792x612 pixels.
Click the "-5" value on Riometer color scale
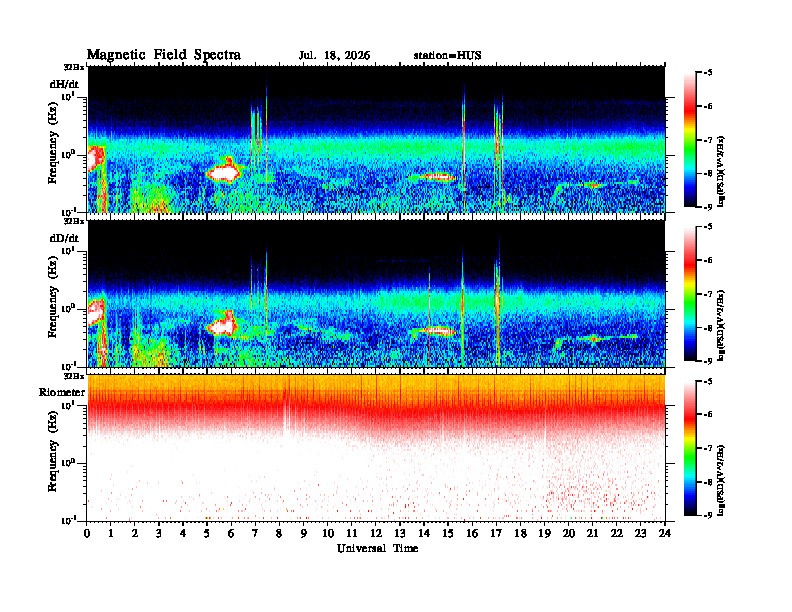tap(708, 381)
